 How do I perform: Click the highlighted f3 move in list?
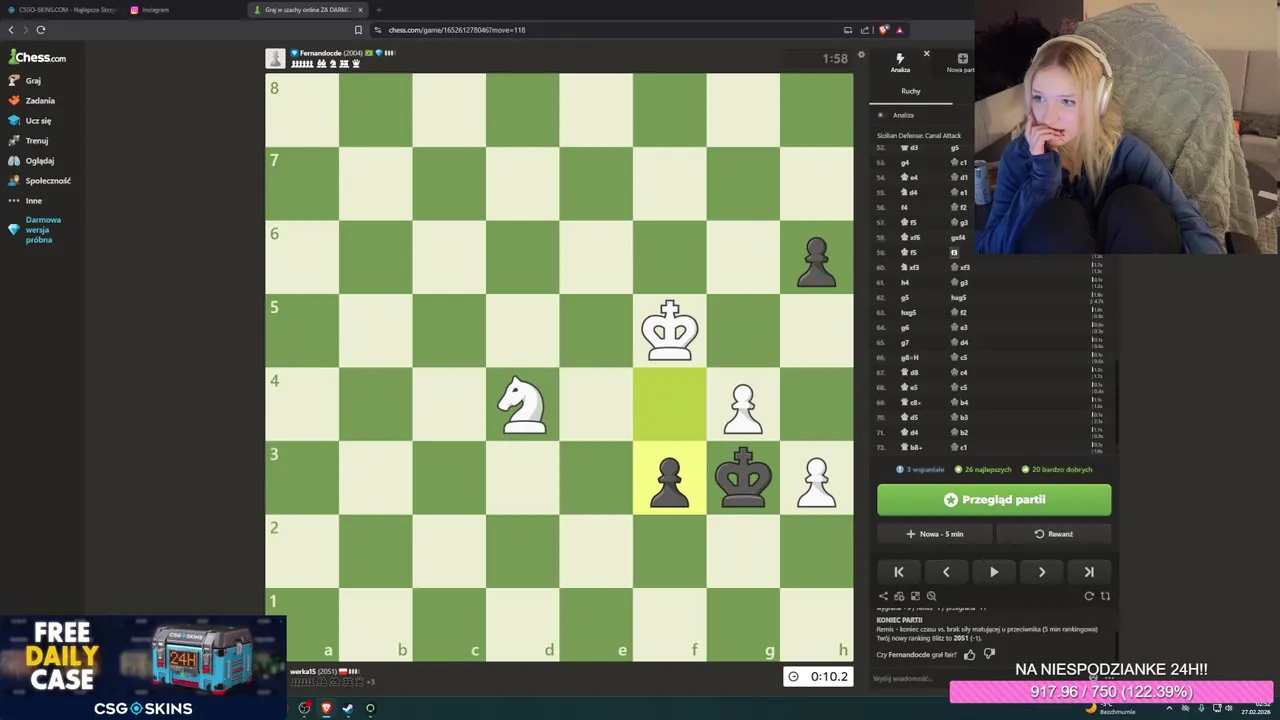coord(954,253)
